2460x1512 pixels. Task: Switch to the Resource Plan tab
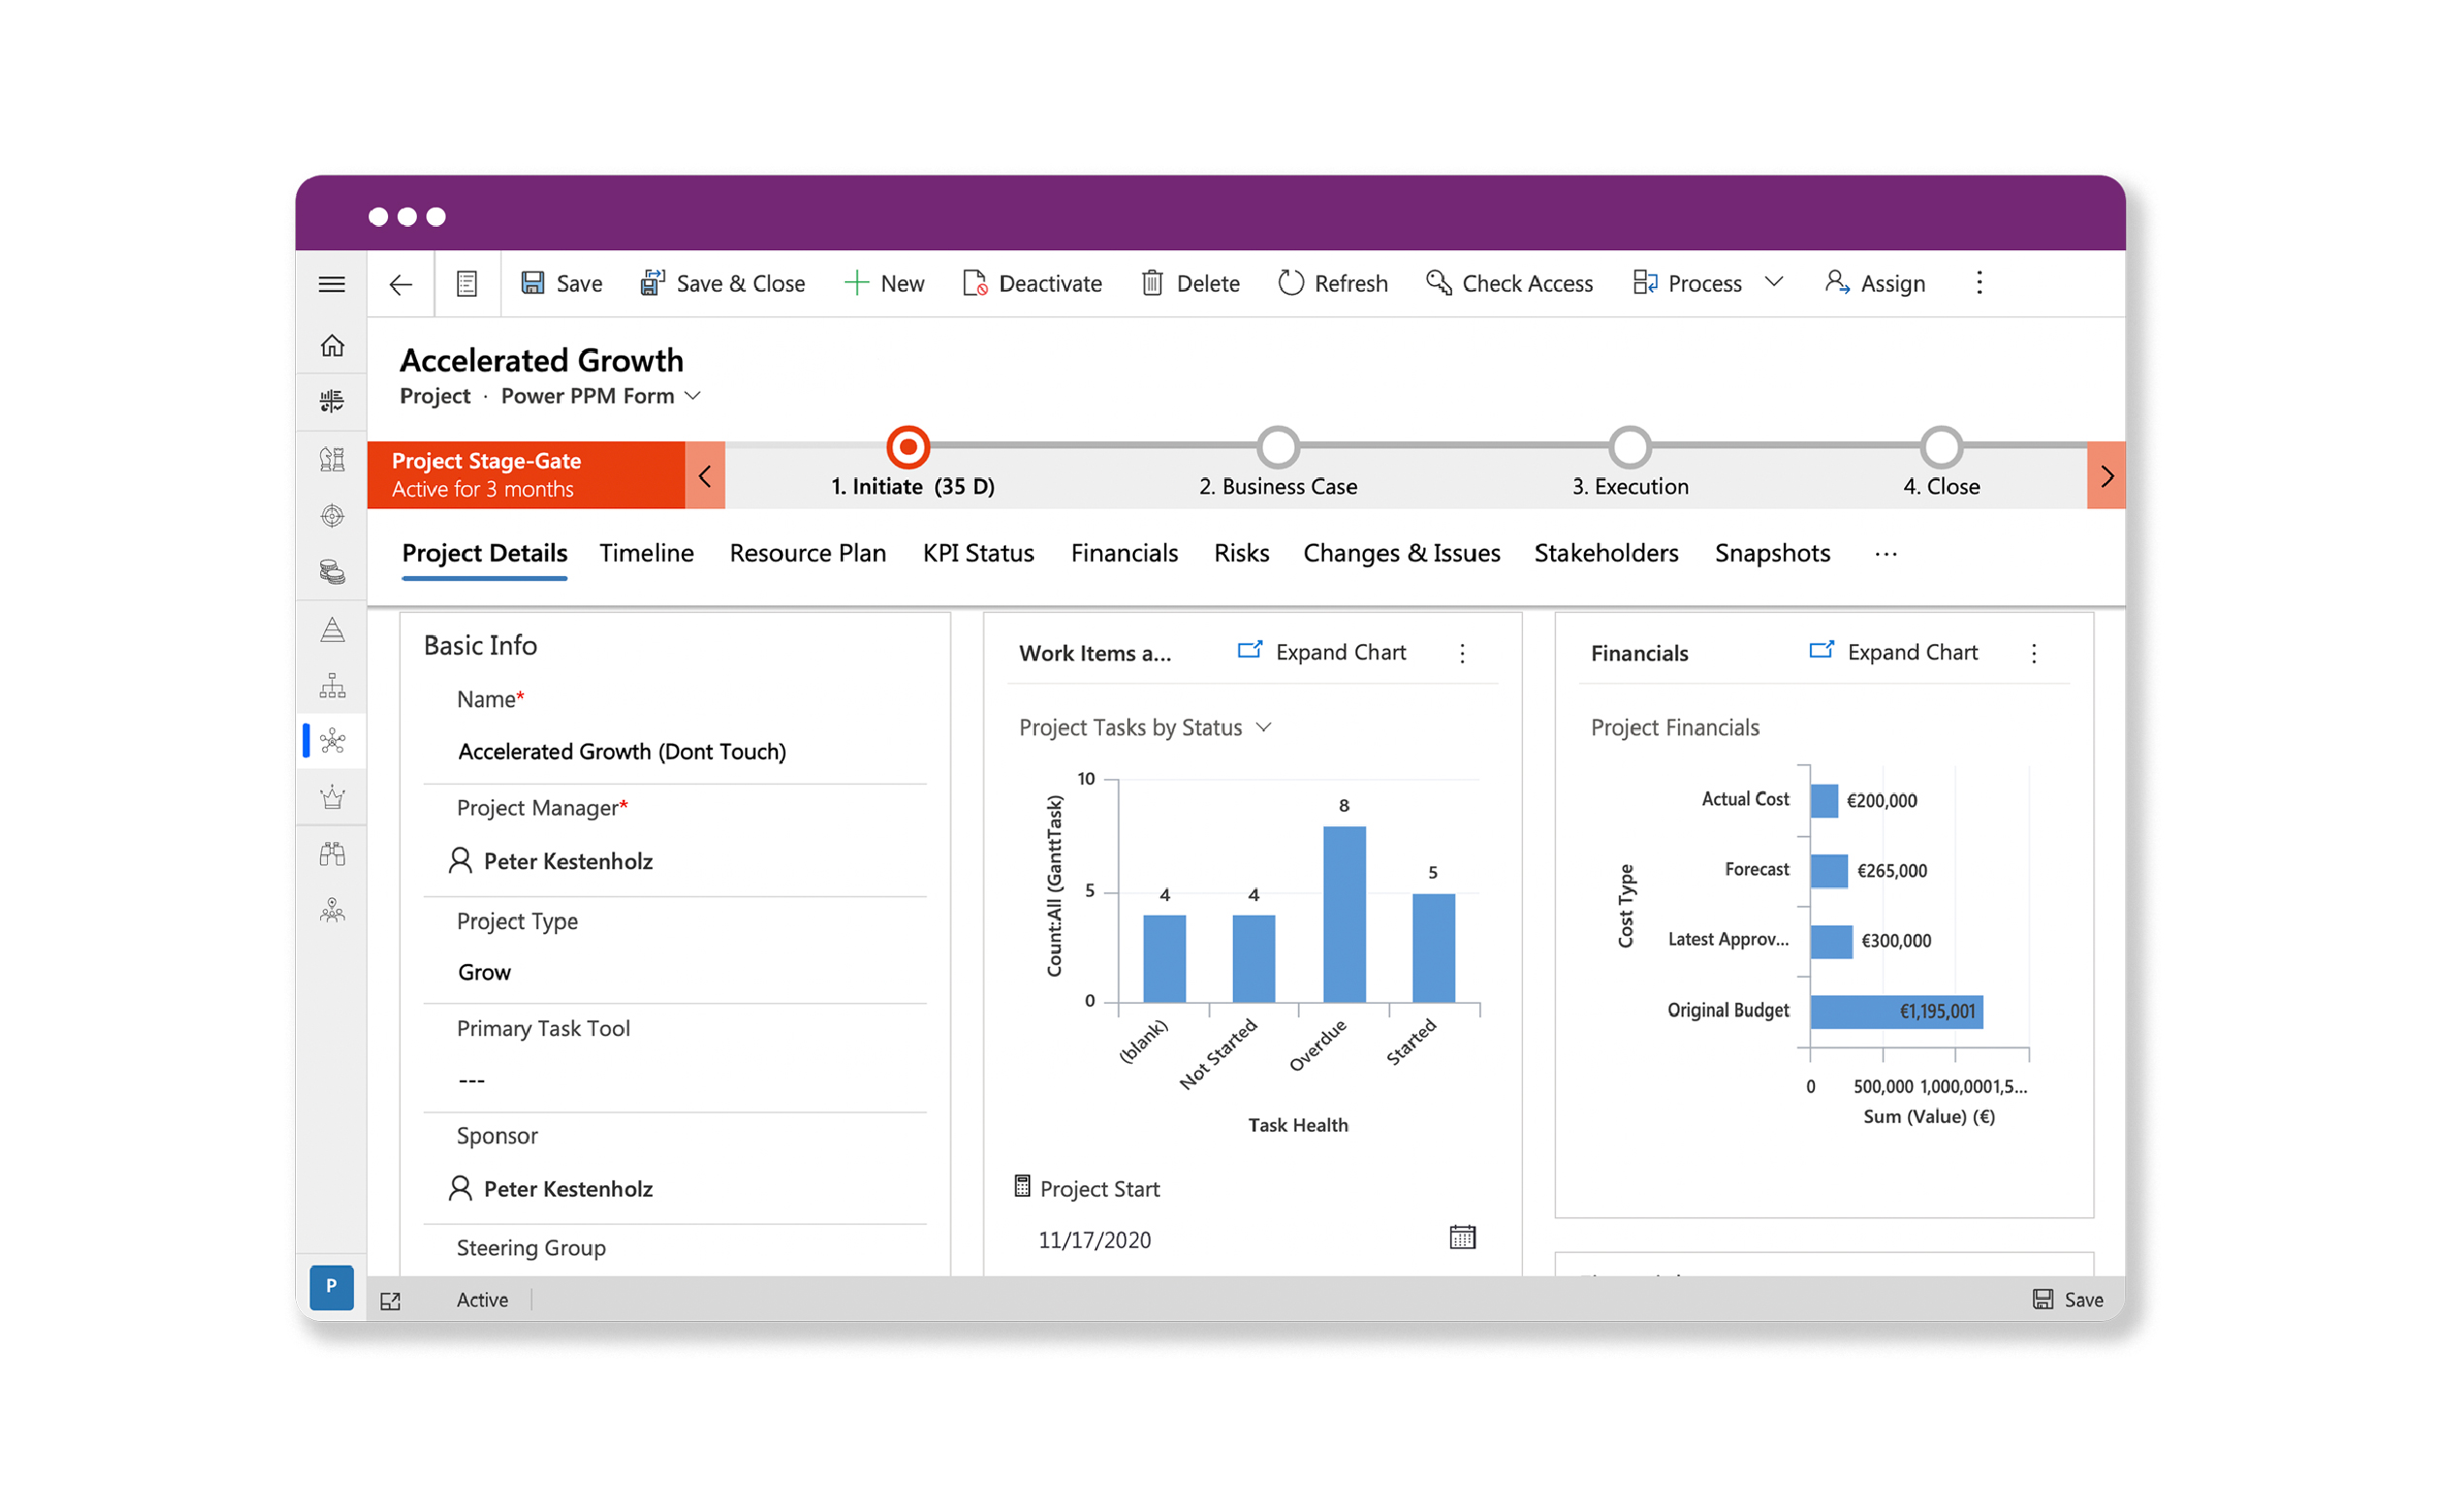point(807,553)
